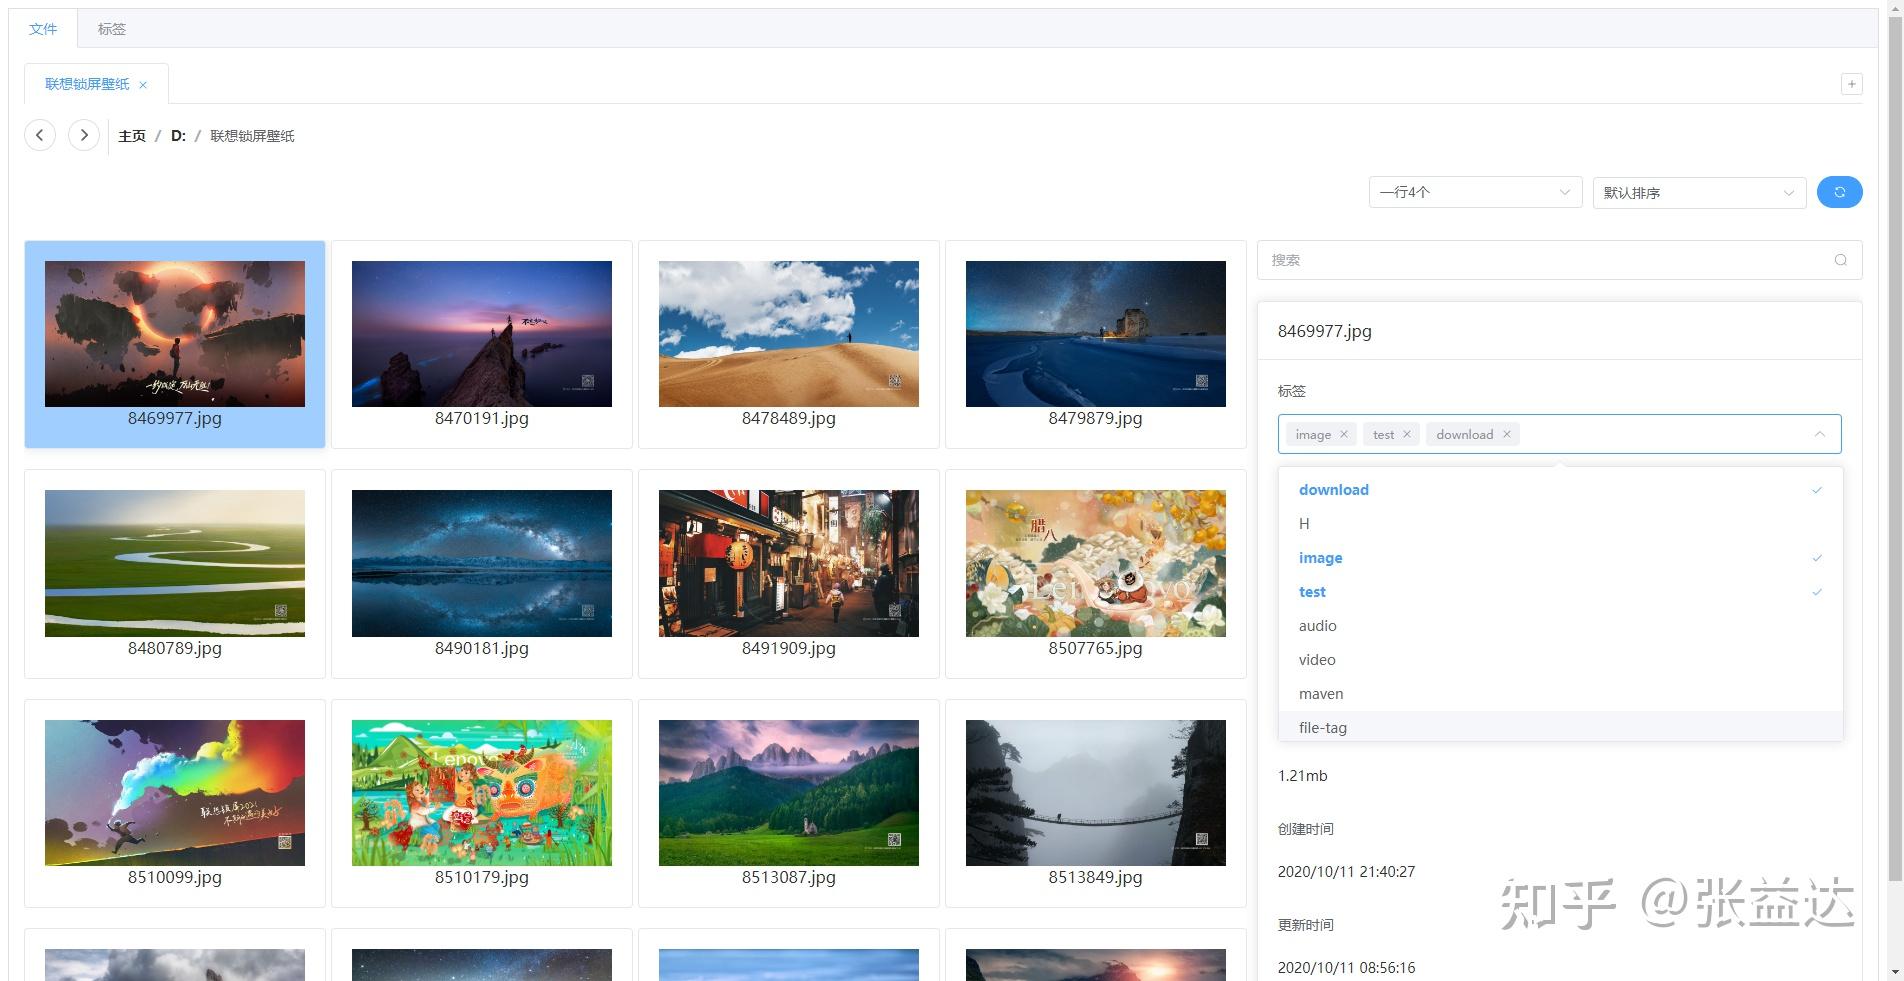Image resolution: width=1904 pixels, height=981 pixels.
Task: Switch to the 文件 tab
Action: coord(43,29)
